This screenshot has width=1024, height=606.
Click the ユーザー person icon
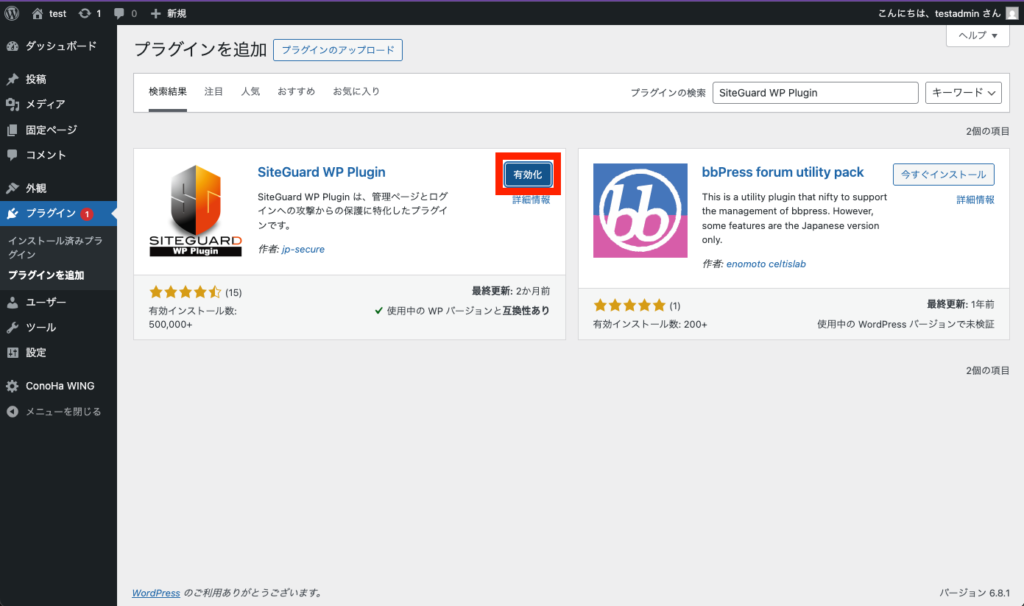[x=12, y=302]
